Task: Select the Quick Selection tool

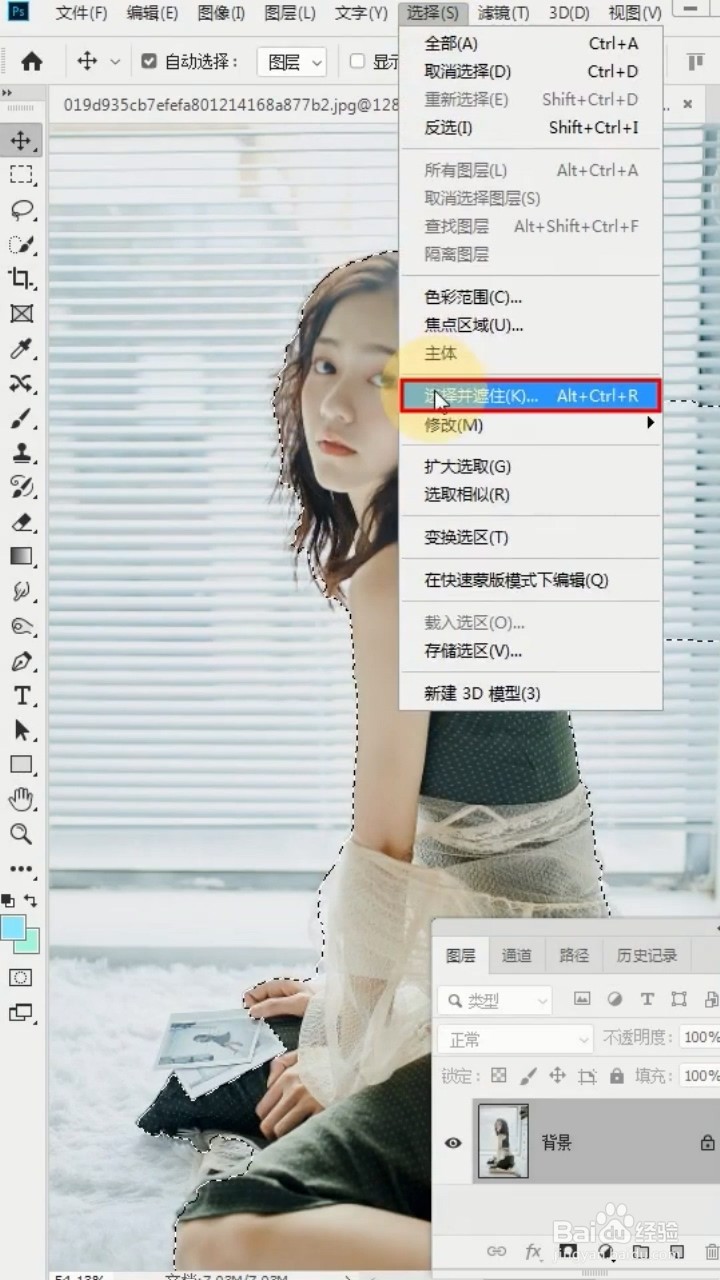Action: [21, 244]
